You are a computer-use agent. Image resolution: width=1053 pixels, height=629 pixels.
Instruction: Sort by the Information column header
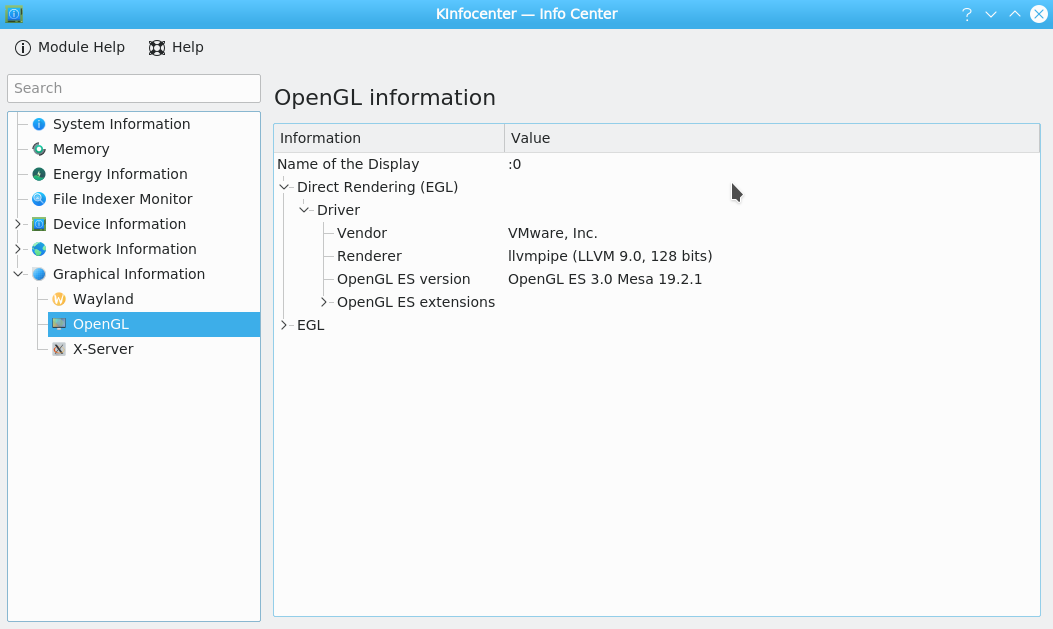click(x=388, y=138)
